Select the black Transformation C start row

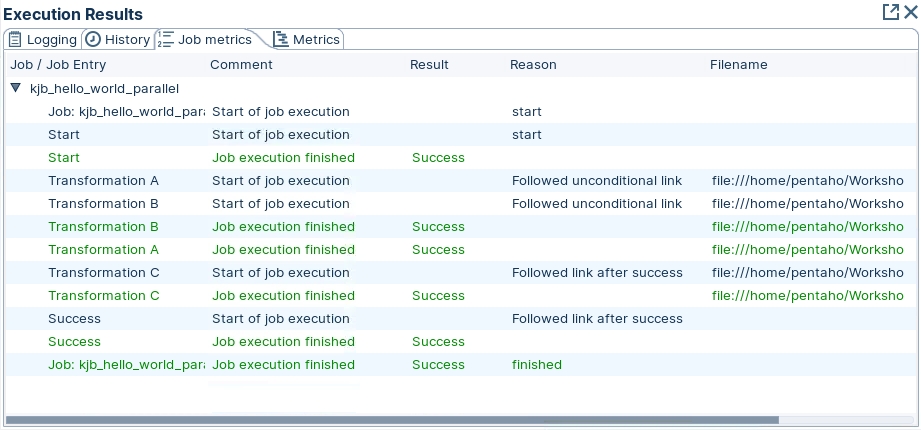point(104,273)
